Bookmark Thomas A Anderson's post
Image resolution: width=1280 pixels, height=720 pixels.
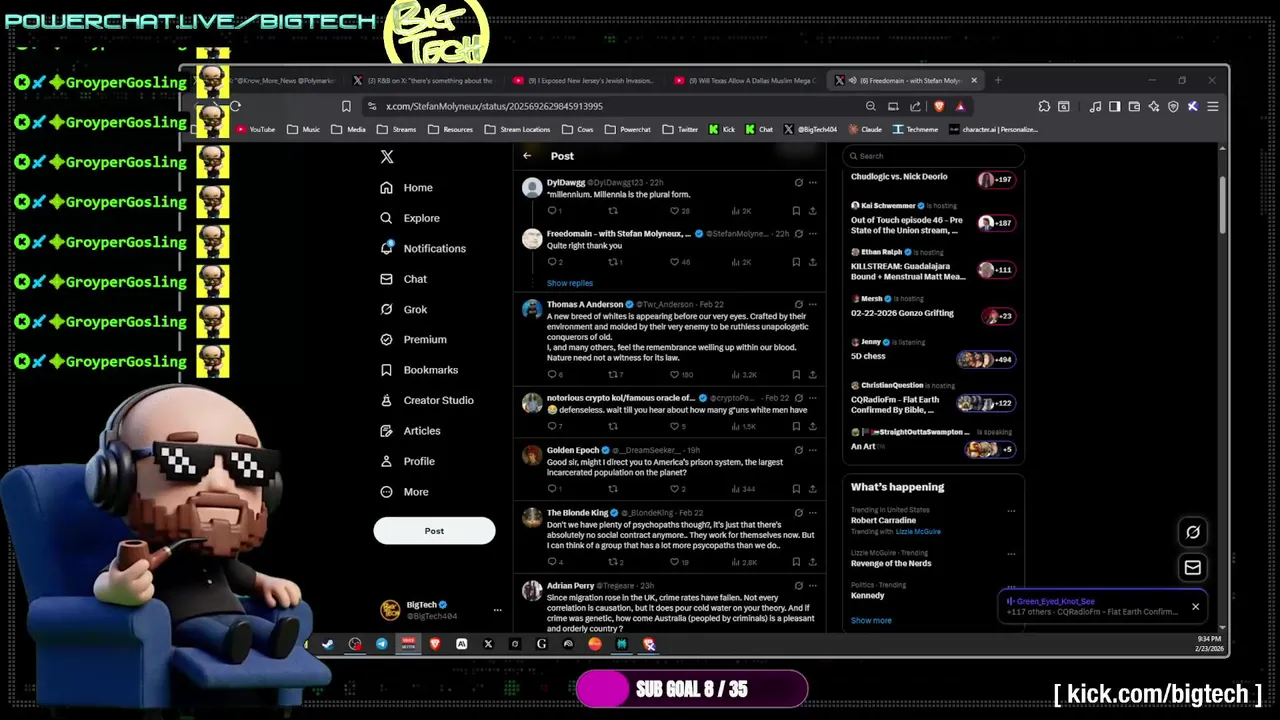796,375
